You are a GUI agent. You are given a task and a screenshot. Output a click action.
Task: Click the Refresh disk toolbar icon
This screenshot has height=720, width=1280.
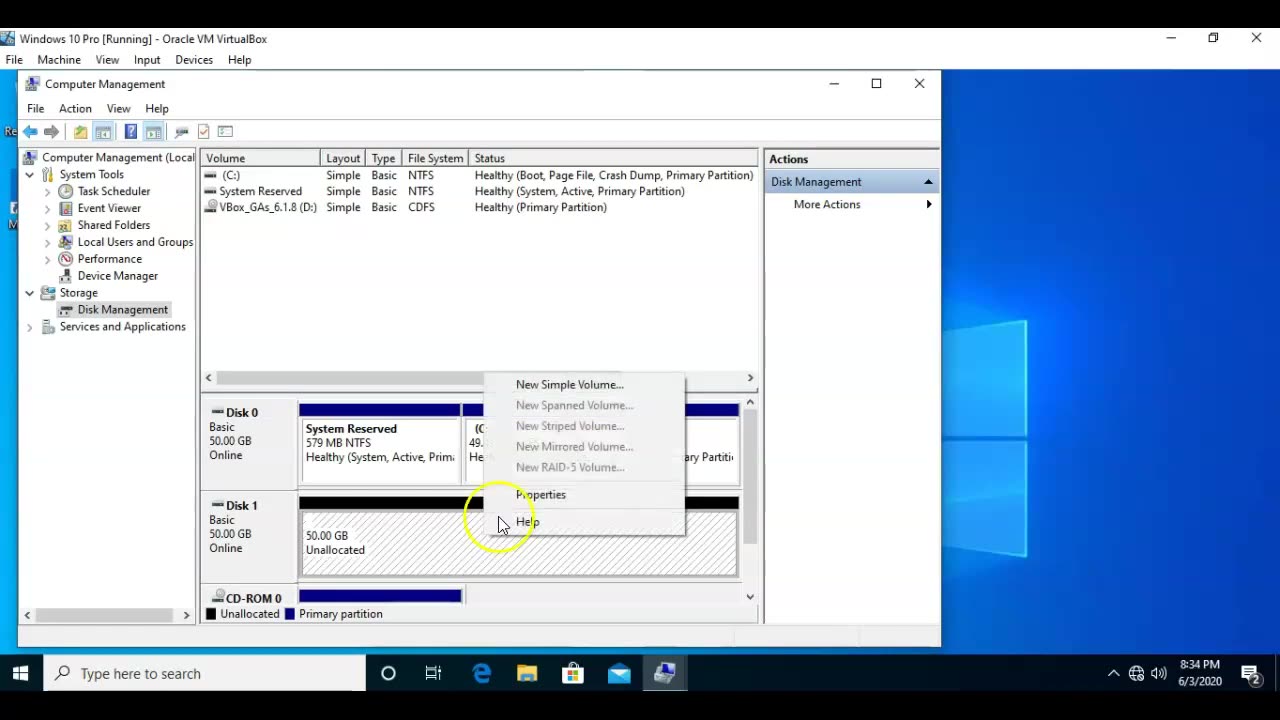[x=181, y=132]
